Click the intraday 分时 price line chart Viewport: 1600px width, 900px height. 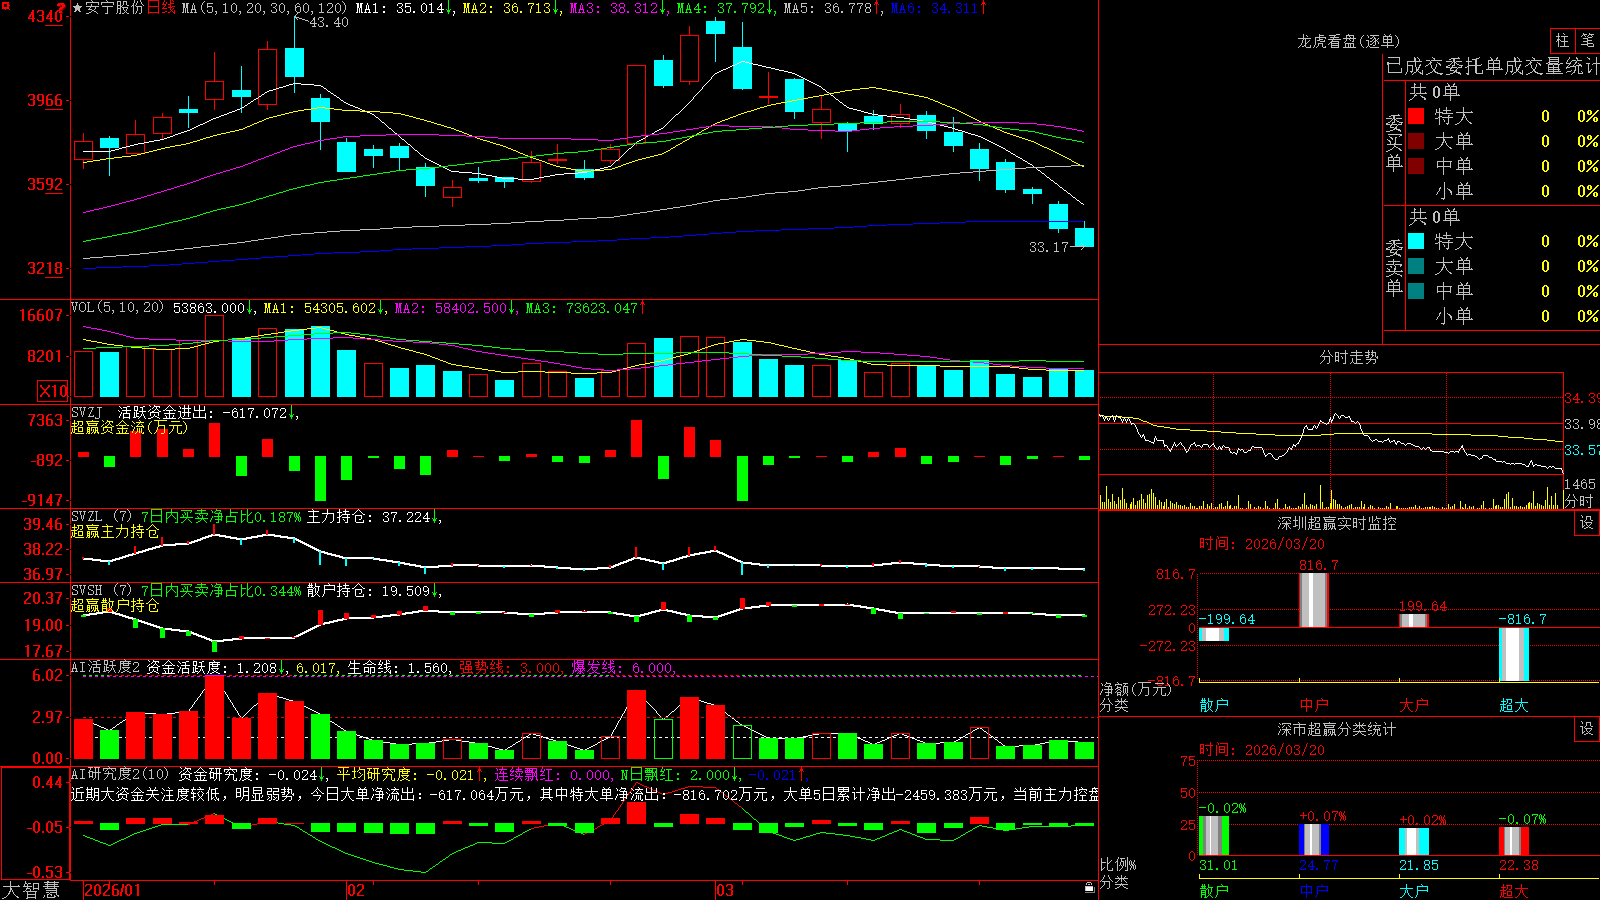coord(1331,440)
